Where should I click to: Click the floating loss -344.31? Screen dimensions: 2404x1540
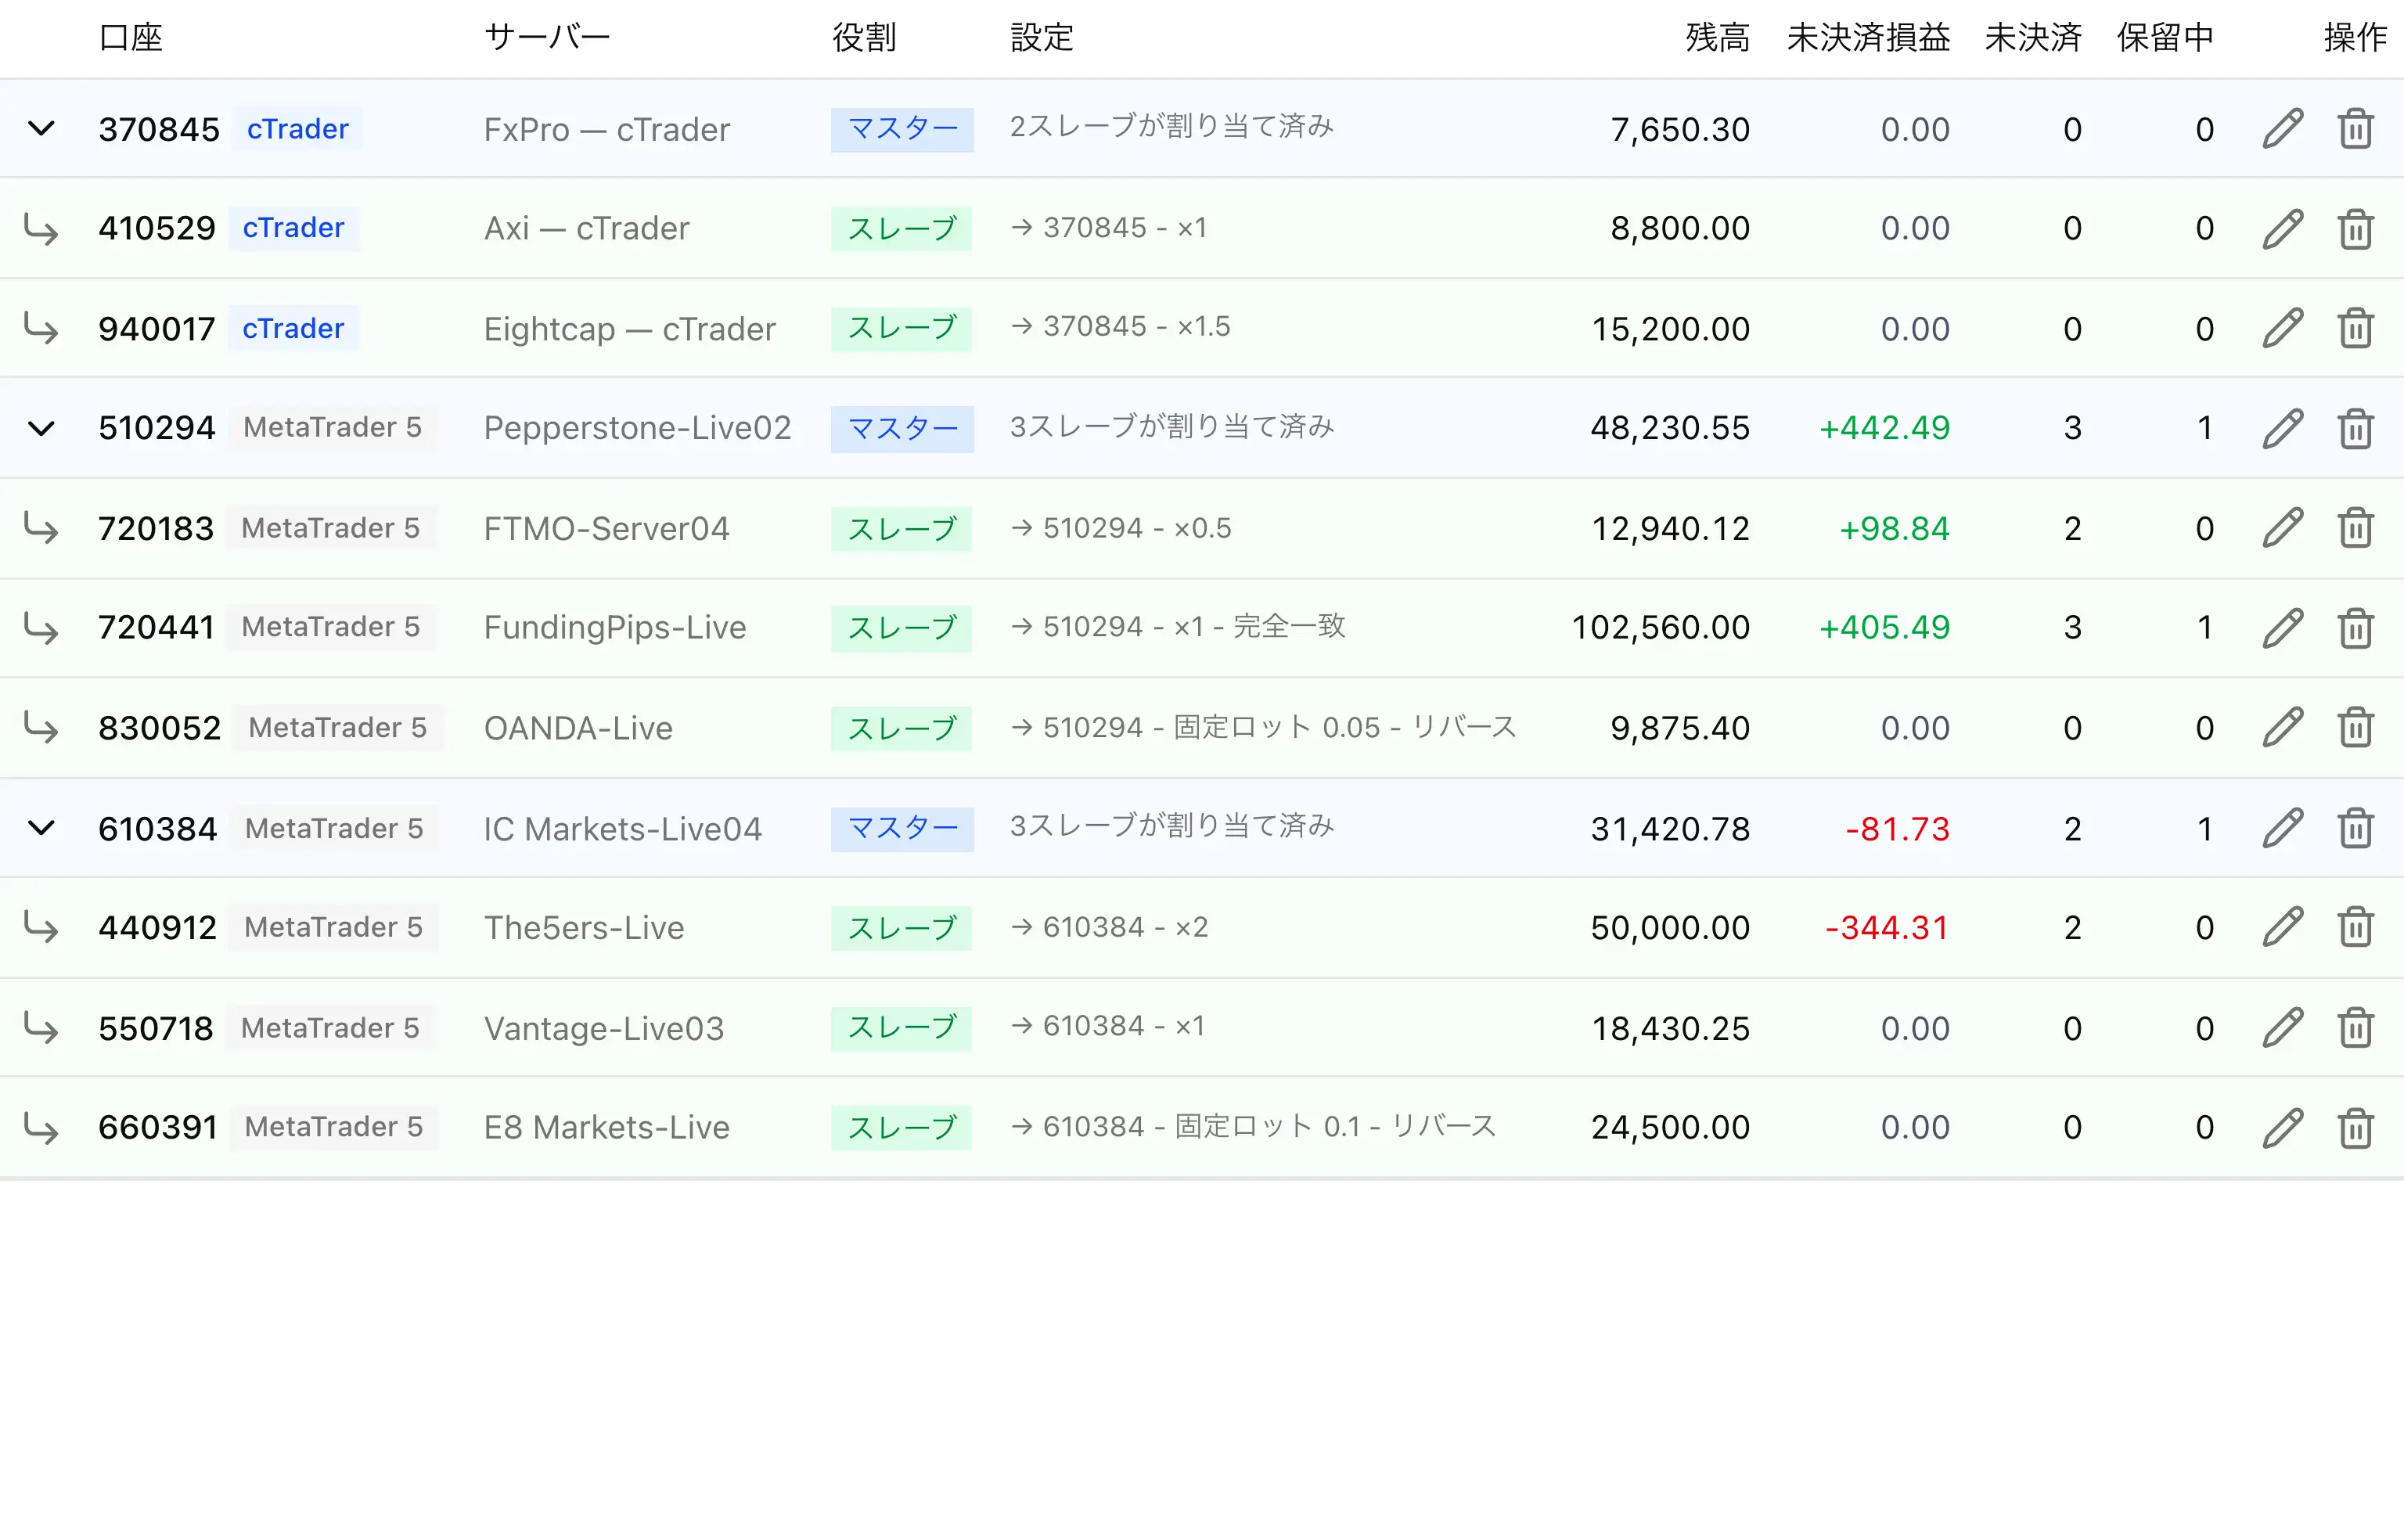(x=1887, y=928)
